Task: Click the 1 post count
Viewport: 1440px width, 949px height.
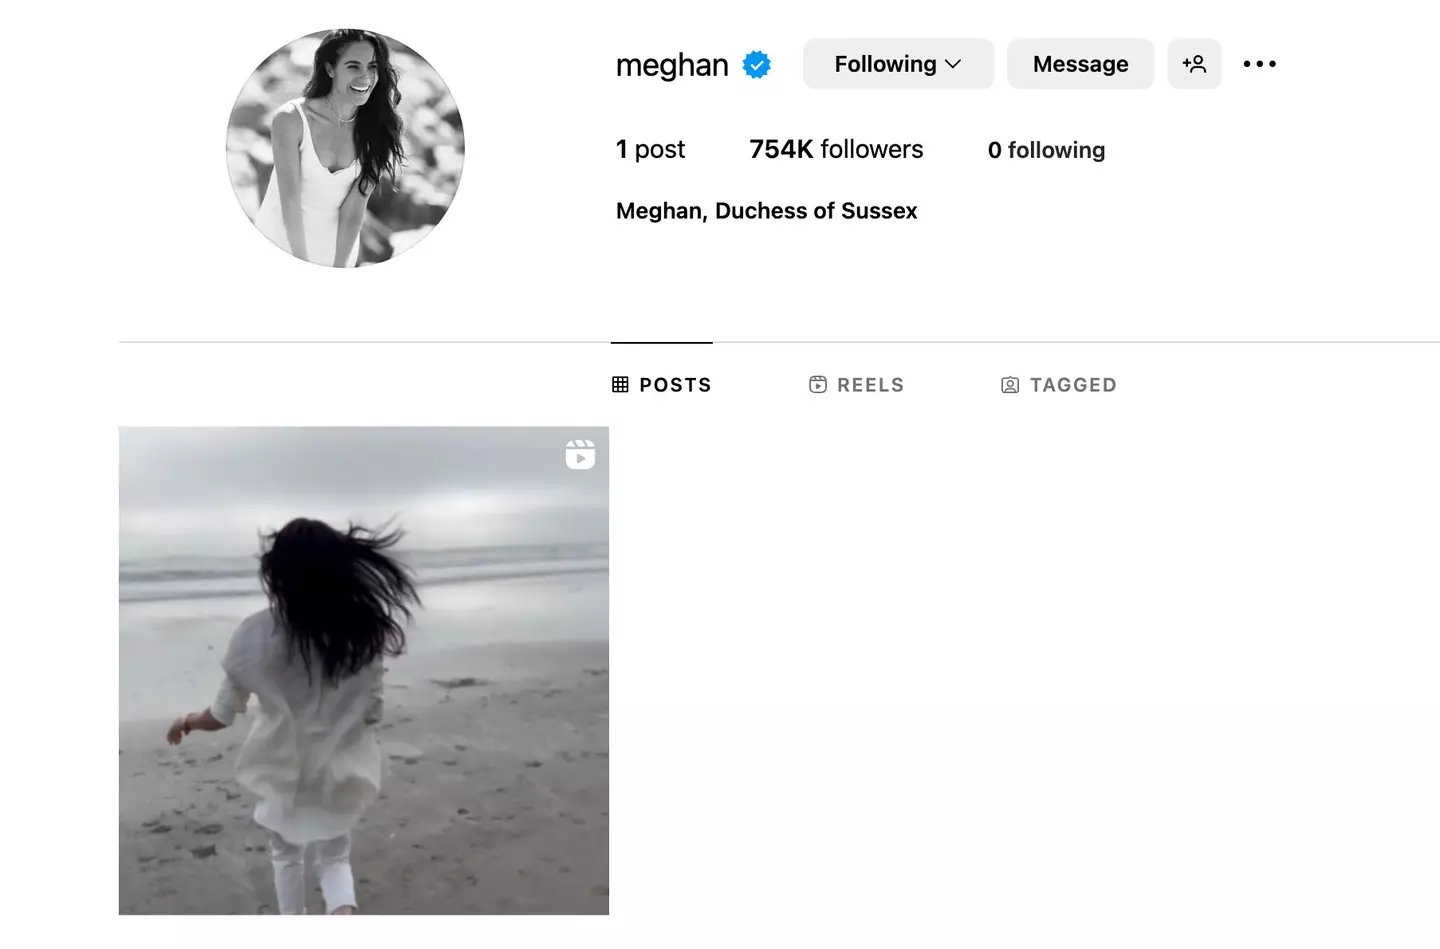Action: click(x=650, y=149)
